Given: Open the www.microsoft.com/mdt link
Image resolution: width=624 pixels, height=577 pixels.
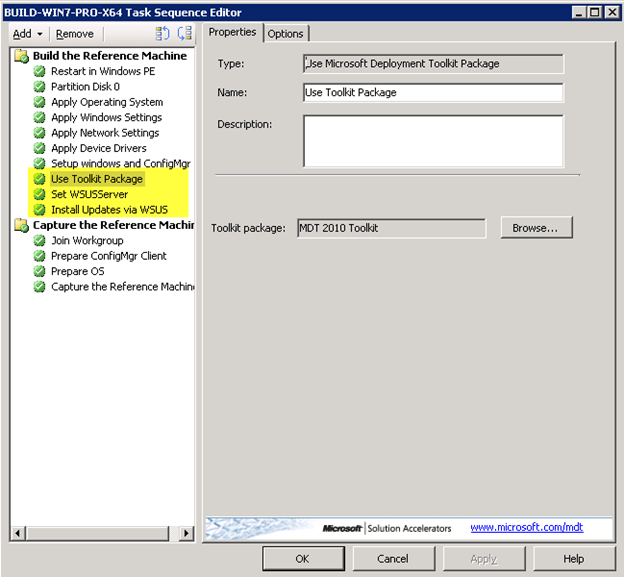Looking at the screenshot, I should [526, 527].
